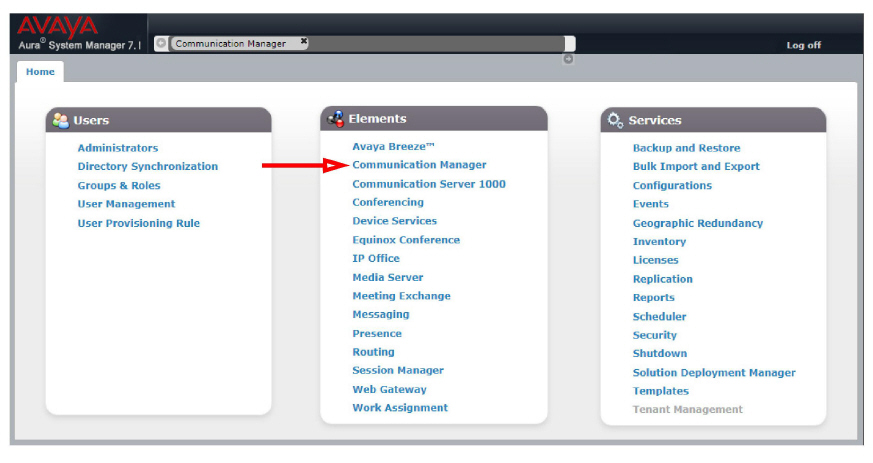The height and width of the screenshot is (463, 873).
Task: Open Reports service
Action: click(654, 298)
